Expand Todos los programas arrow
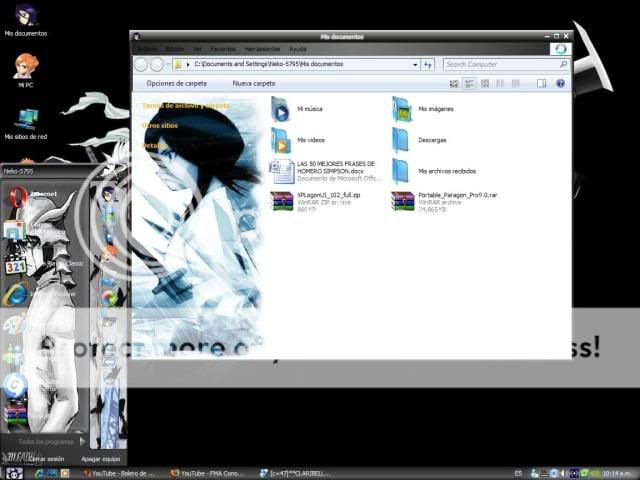The width and height of the screenshot is (640, 480). click(82, 441)
